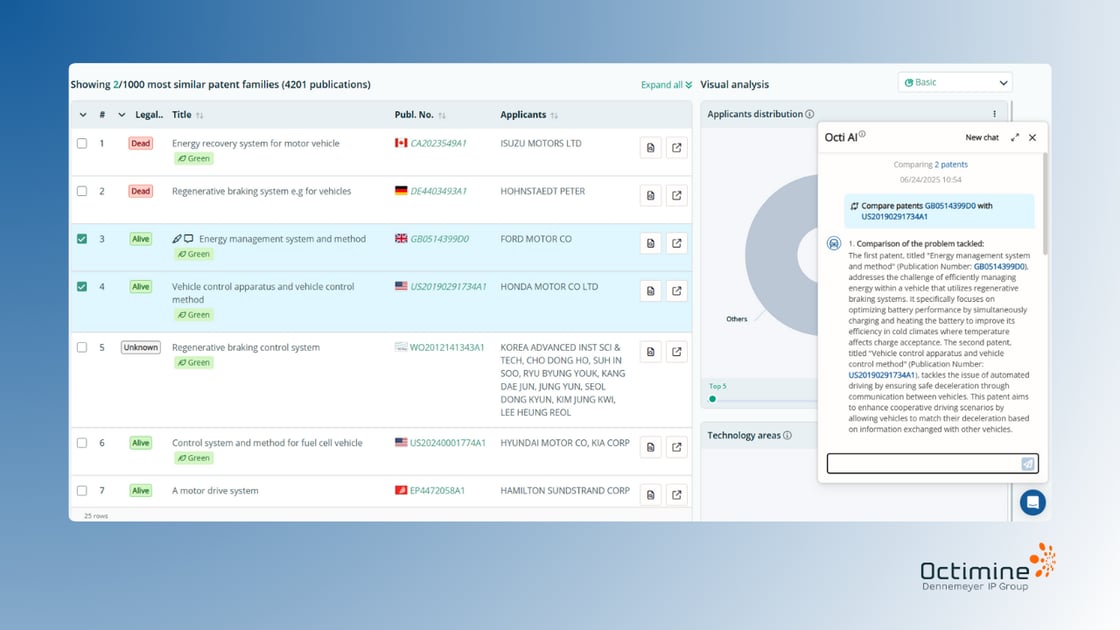Image resolution: width=1120 pixels, height=630 pixels.
Task: Sort table by Title column
Action: point(199,115)
